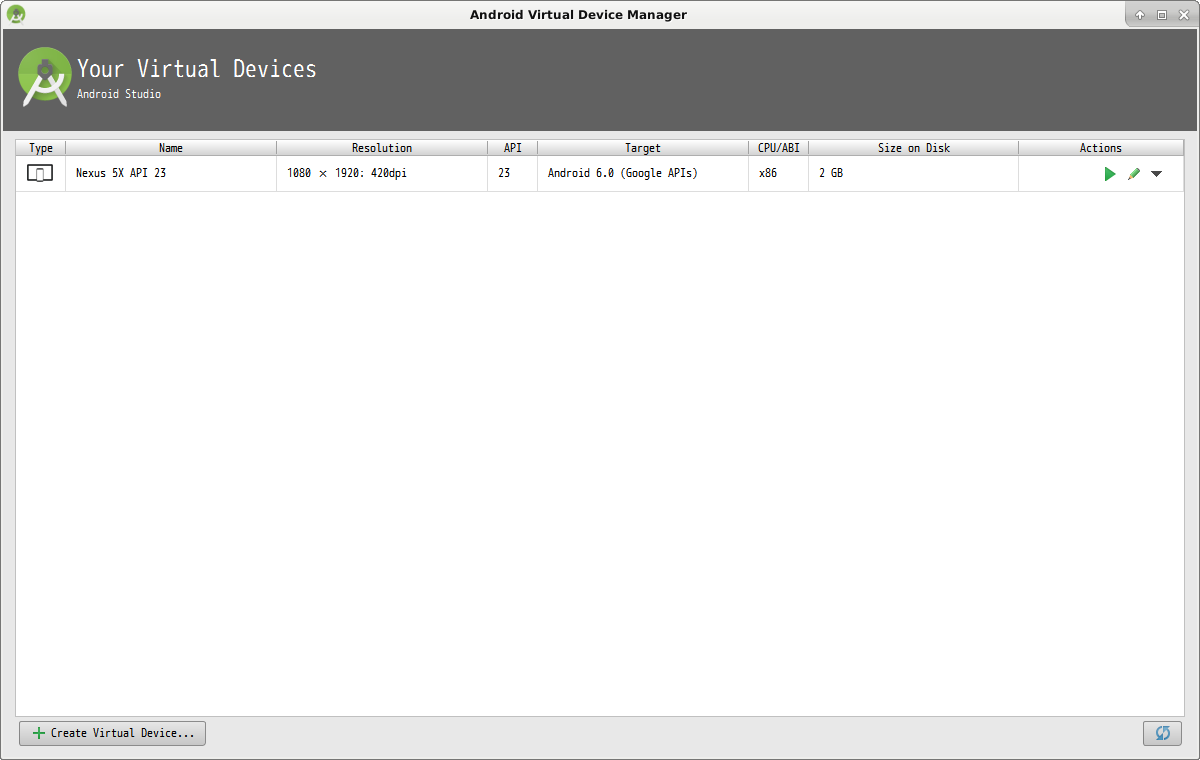Select the Android 6.0 (Google APIs) target cell

click(622, 173)
